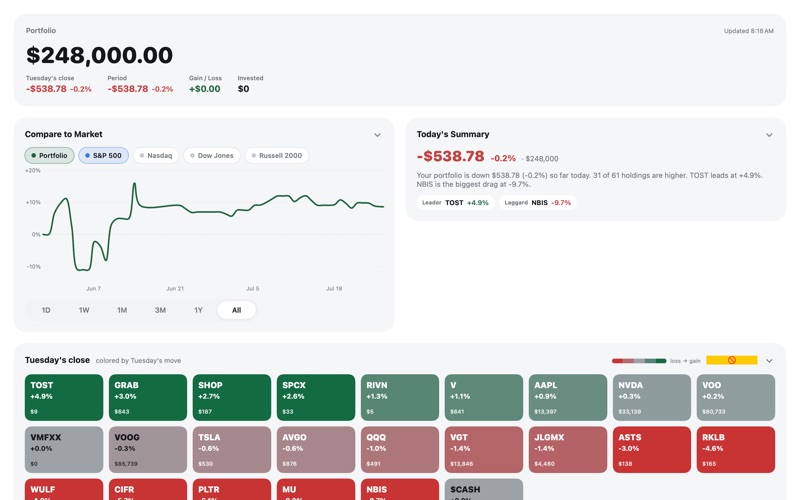Click the $248,000.00 portfolio total
The height and width of the screenshot is (500, 800).
99,55
